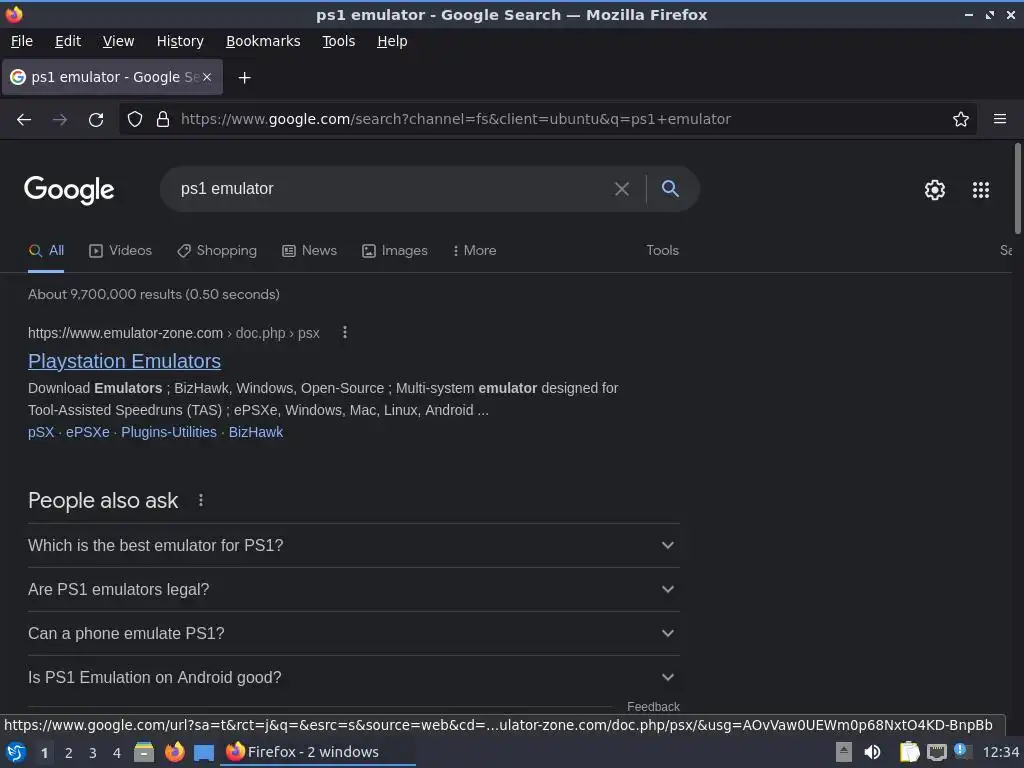
Task: Open the Firefox hamburger application menu
Action: (x=1000, y=119)
